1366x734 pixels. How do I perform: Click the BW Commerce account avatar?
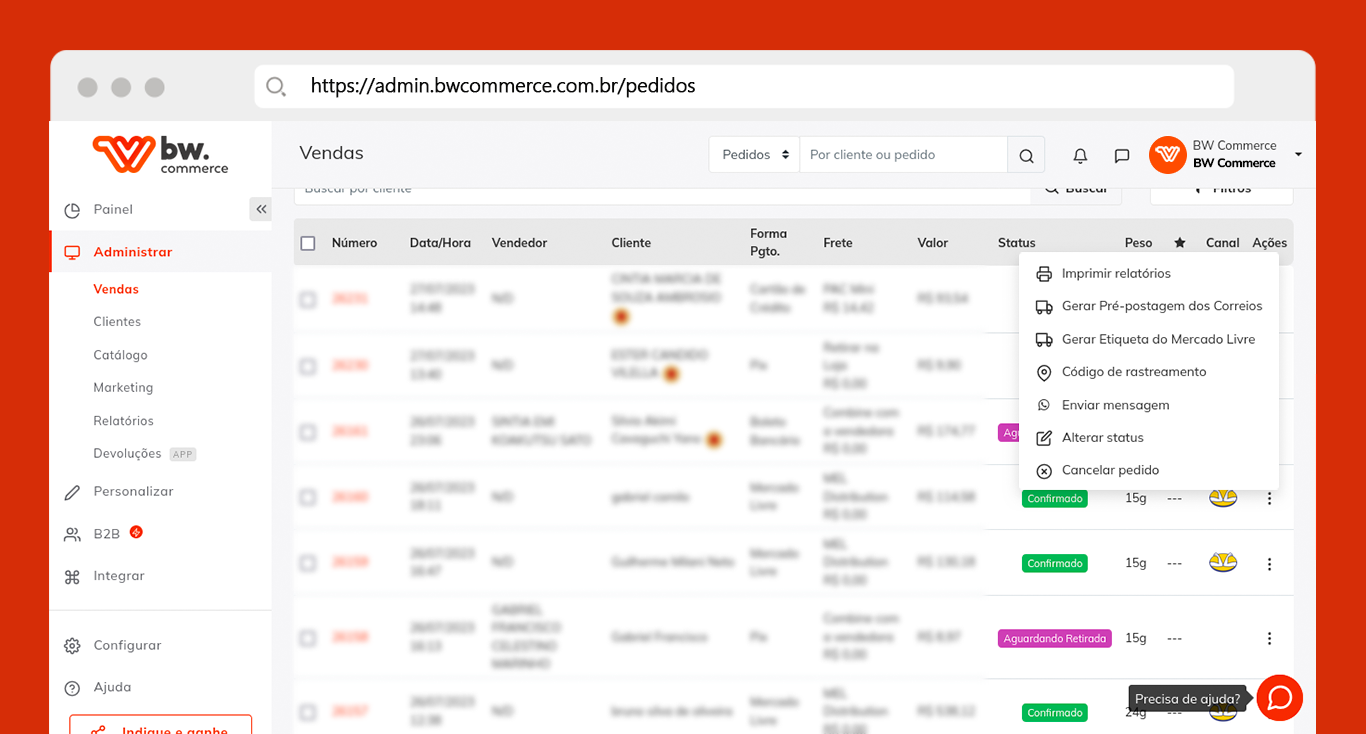[1167, 155]
